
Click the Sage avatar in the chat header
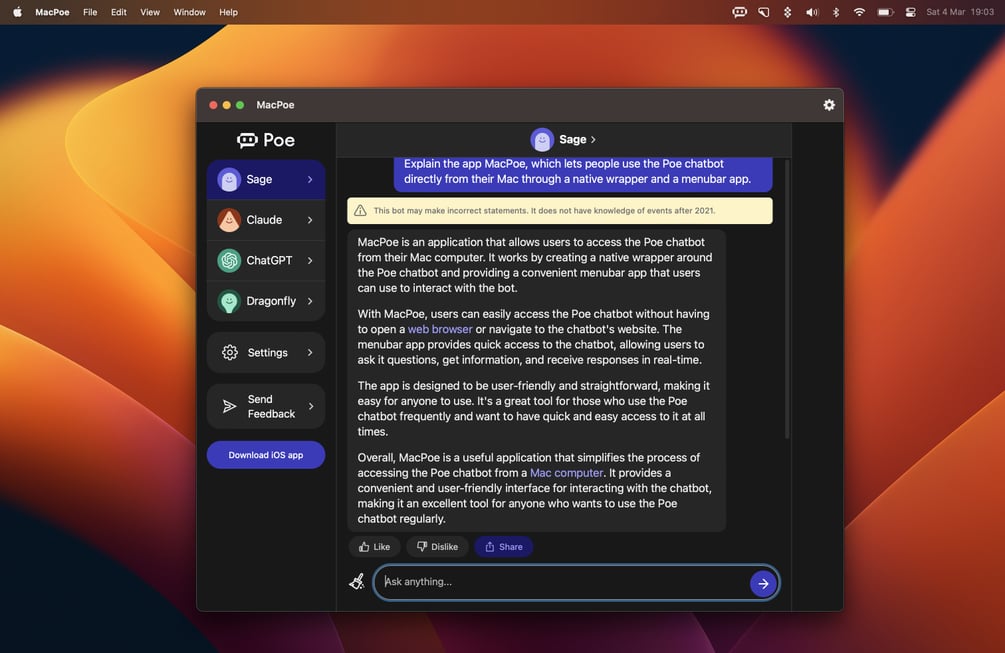pyautogui.click(x=542, y=140)
